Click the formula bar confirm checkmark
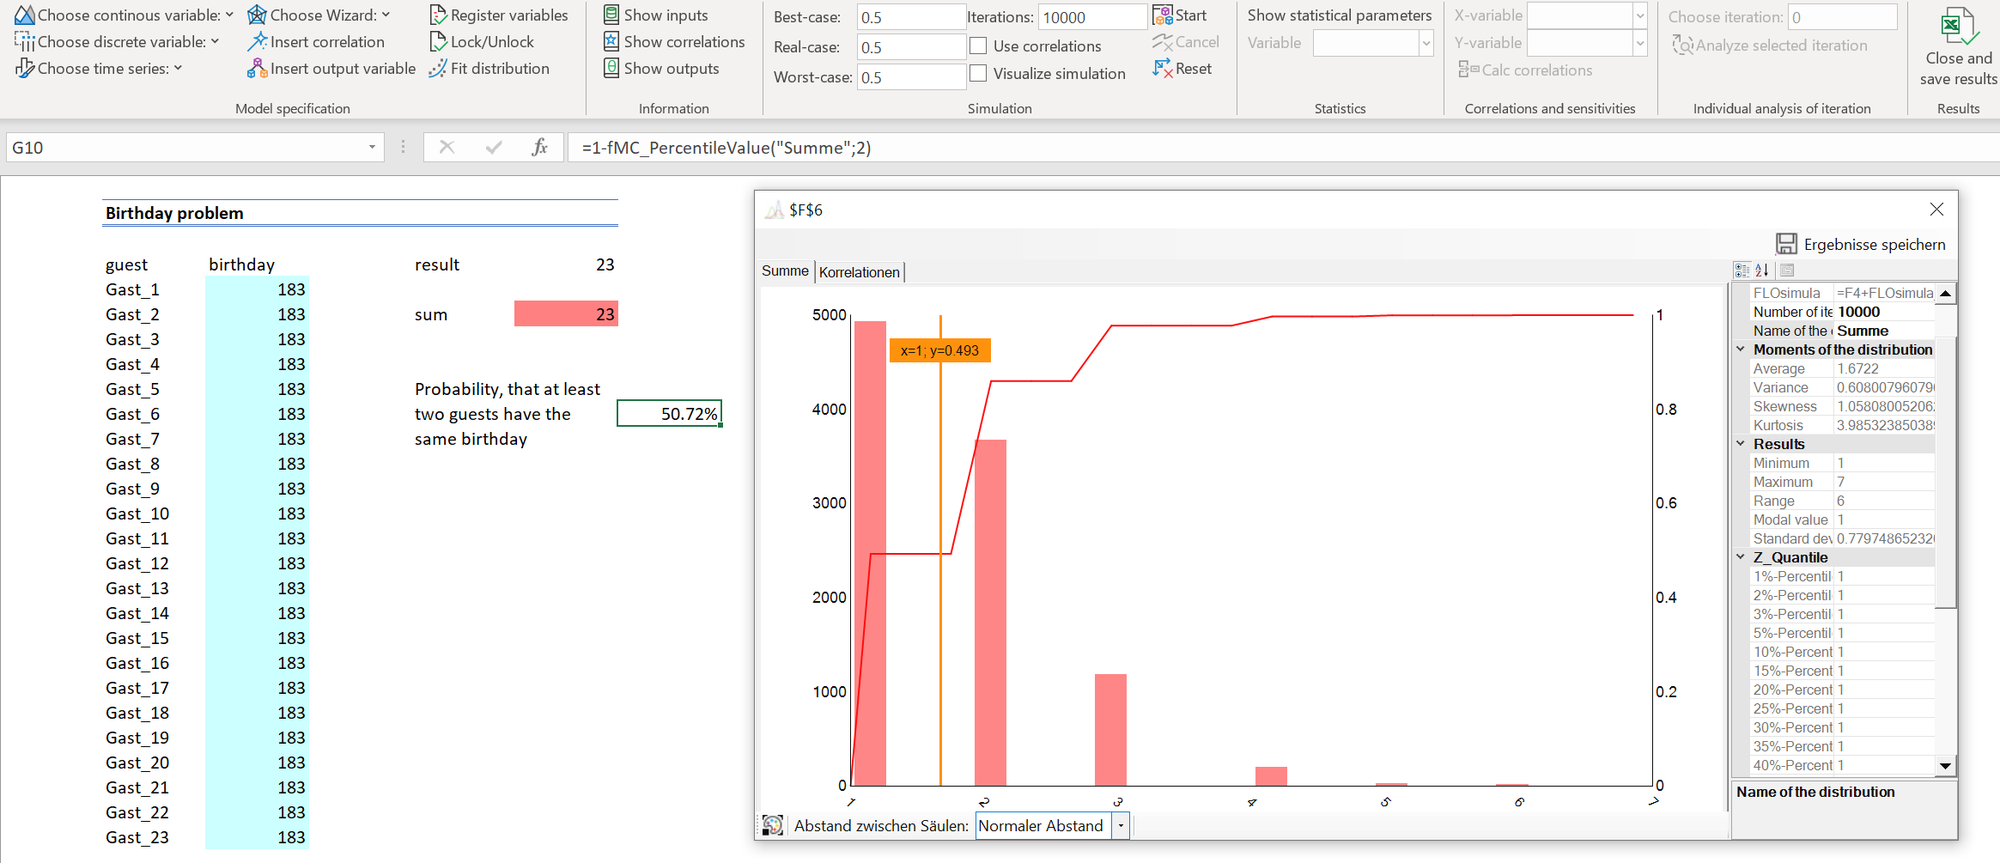The height and width of the screenshot is (863, 2000). [x=494, y=147]
